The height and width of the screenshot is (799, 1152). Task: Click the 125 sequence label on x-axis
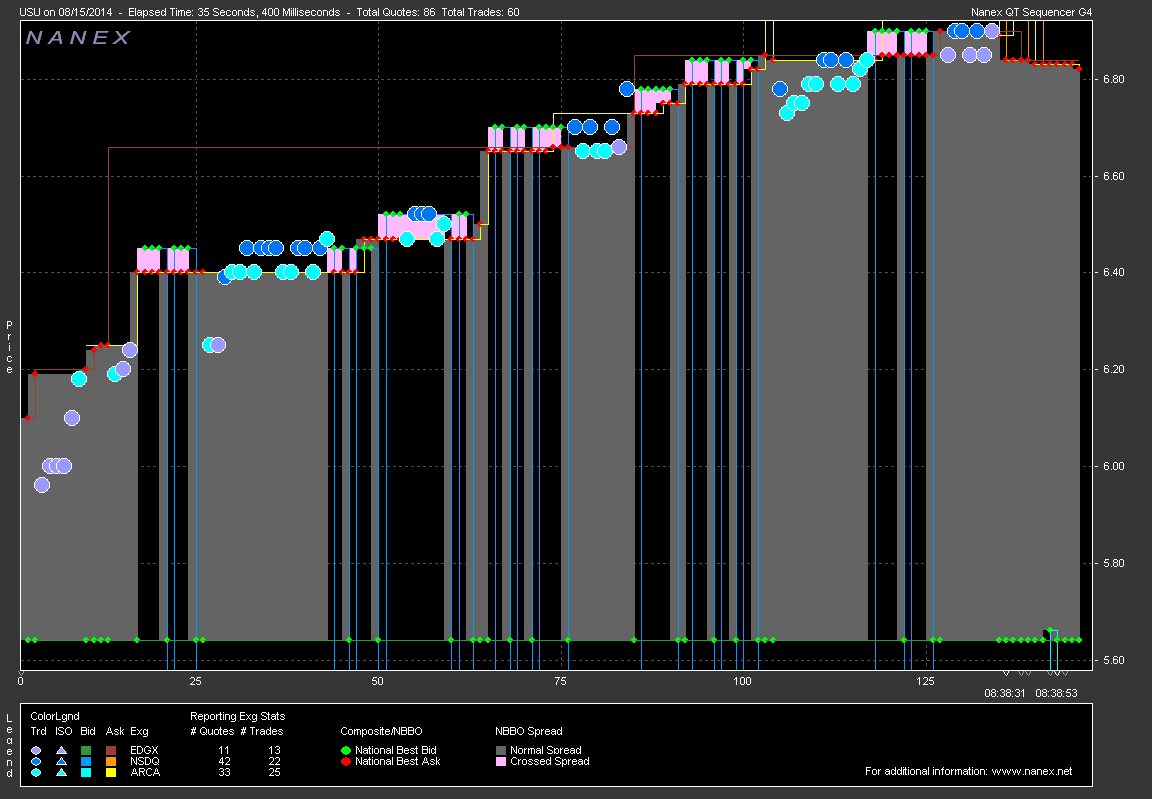point(925,682)
